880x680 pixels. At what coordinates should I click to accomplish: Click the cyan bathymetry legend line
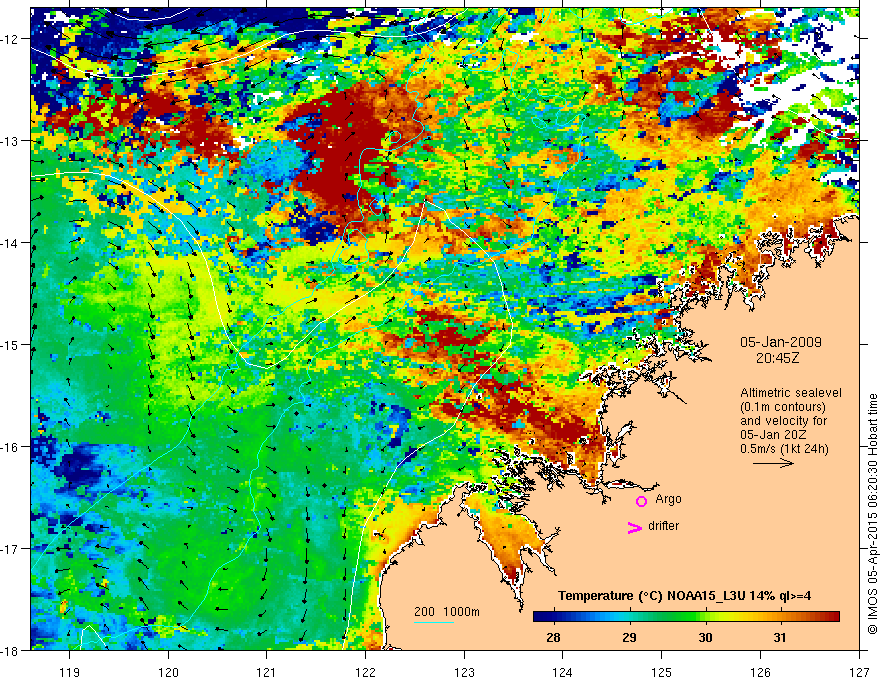(x=434, y=622)
